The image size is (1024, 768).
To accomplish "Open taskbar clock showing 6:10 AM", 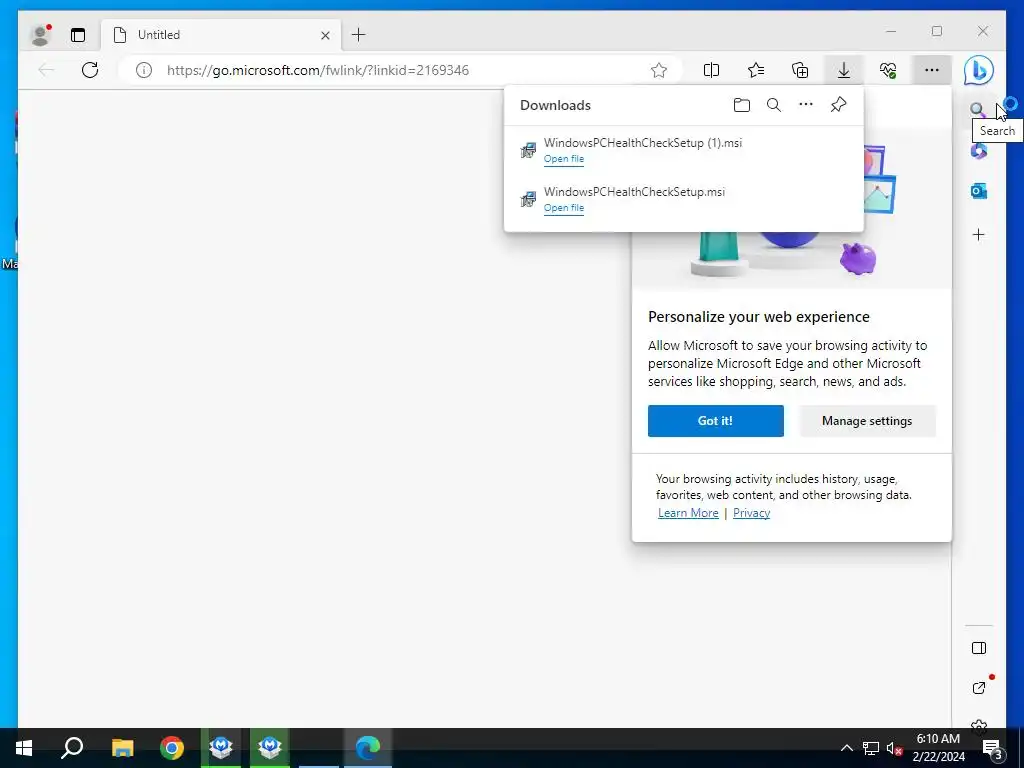I will [x=938, y=748].
